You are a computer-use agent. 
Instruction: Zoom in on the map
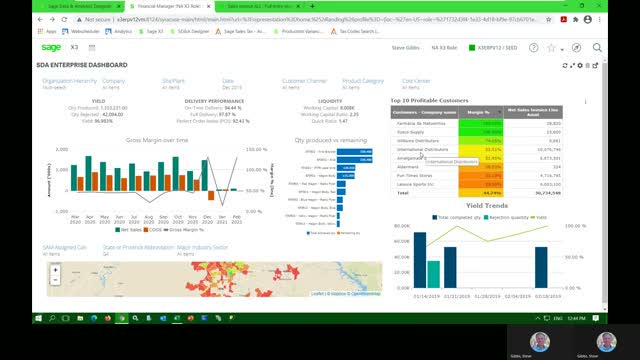(56, 270)
